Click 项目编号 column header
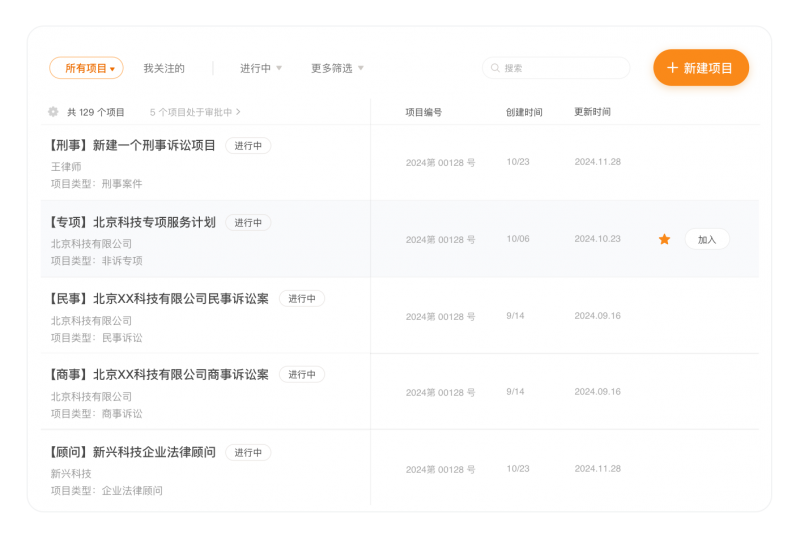800x539 pixels. point(423,112)
